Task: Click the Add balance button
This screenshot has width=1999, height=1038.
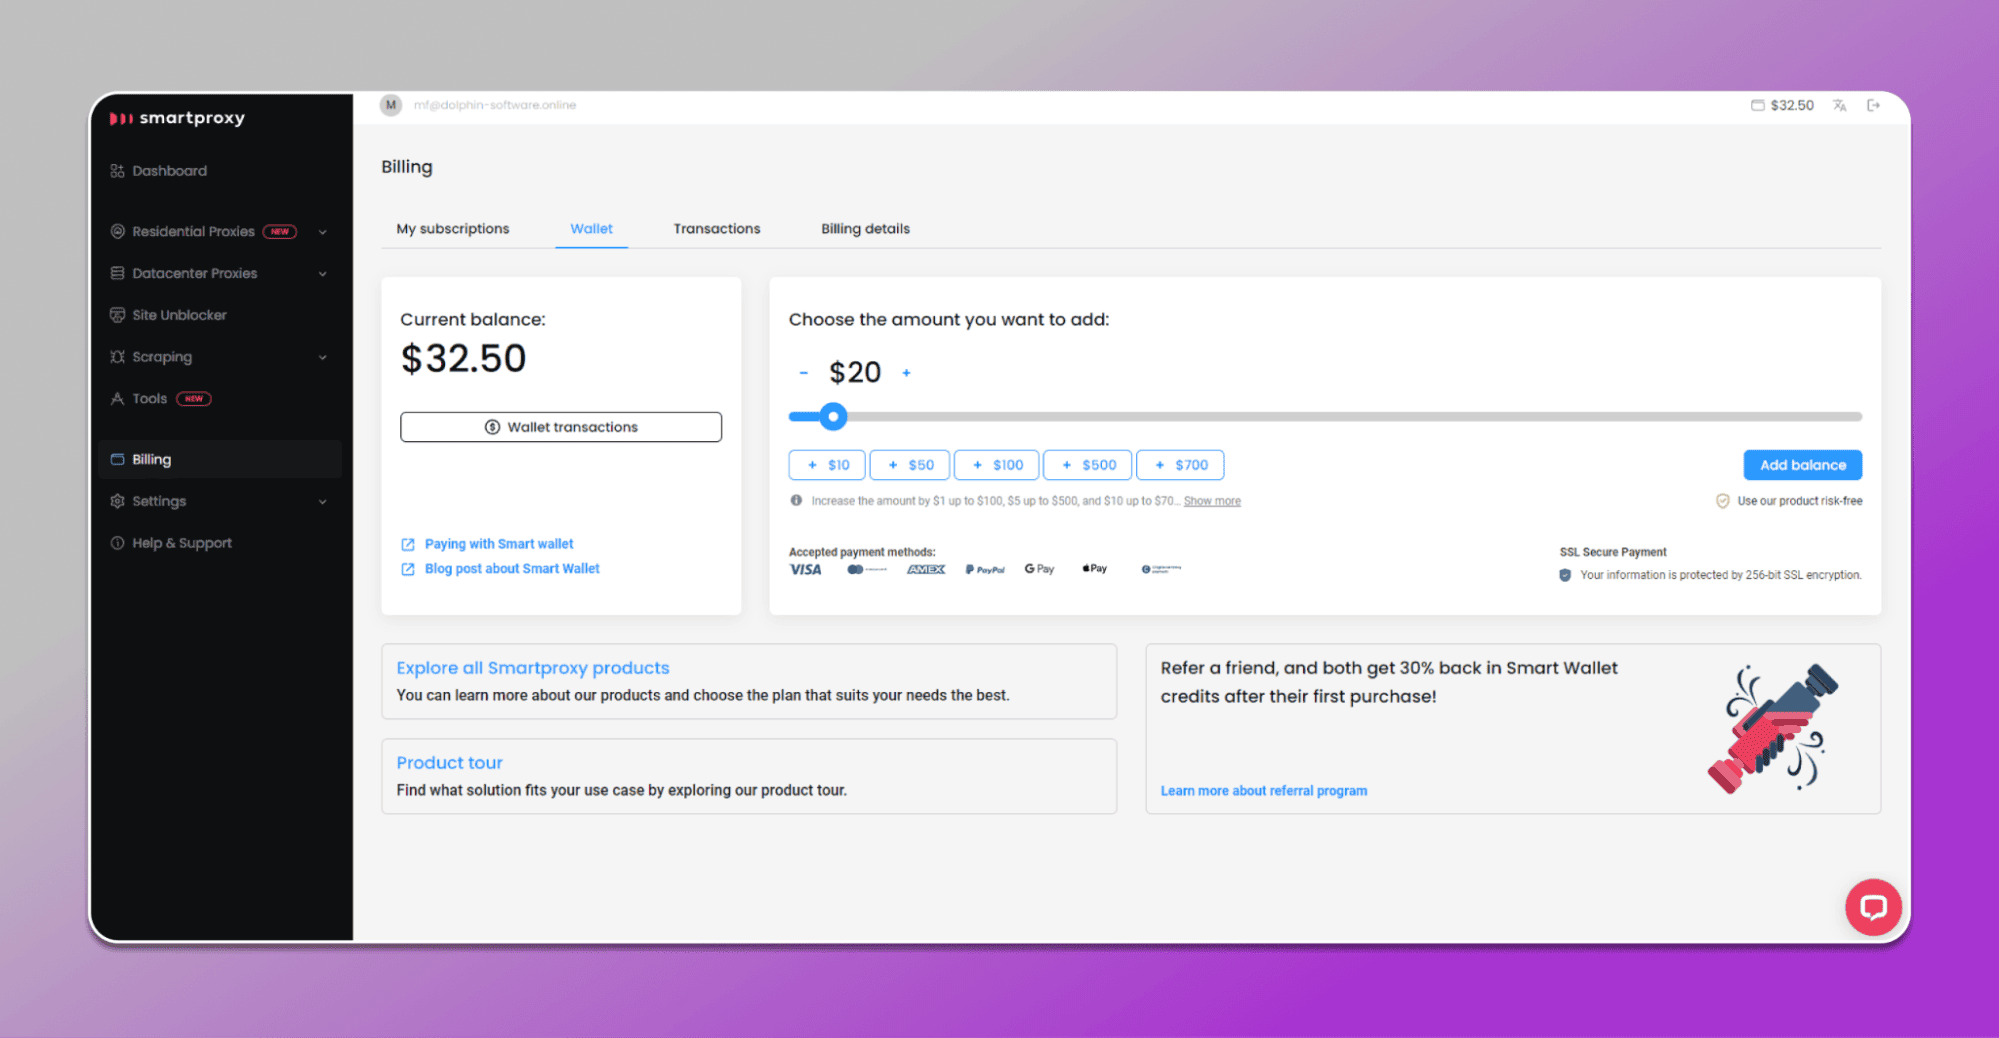Action: (x=1803, y=465)
